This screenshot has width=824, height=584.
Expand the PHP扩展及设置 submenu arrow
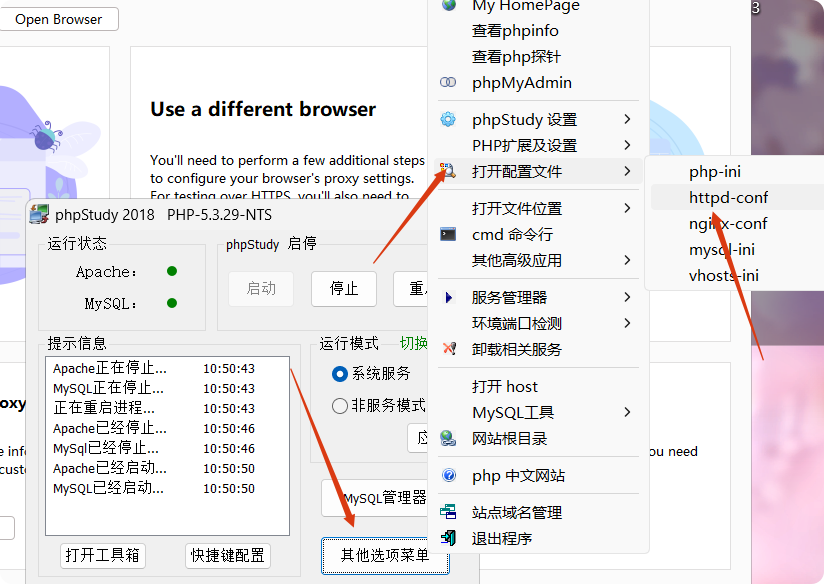tap(627, 145)
